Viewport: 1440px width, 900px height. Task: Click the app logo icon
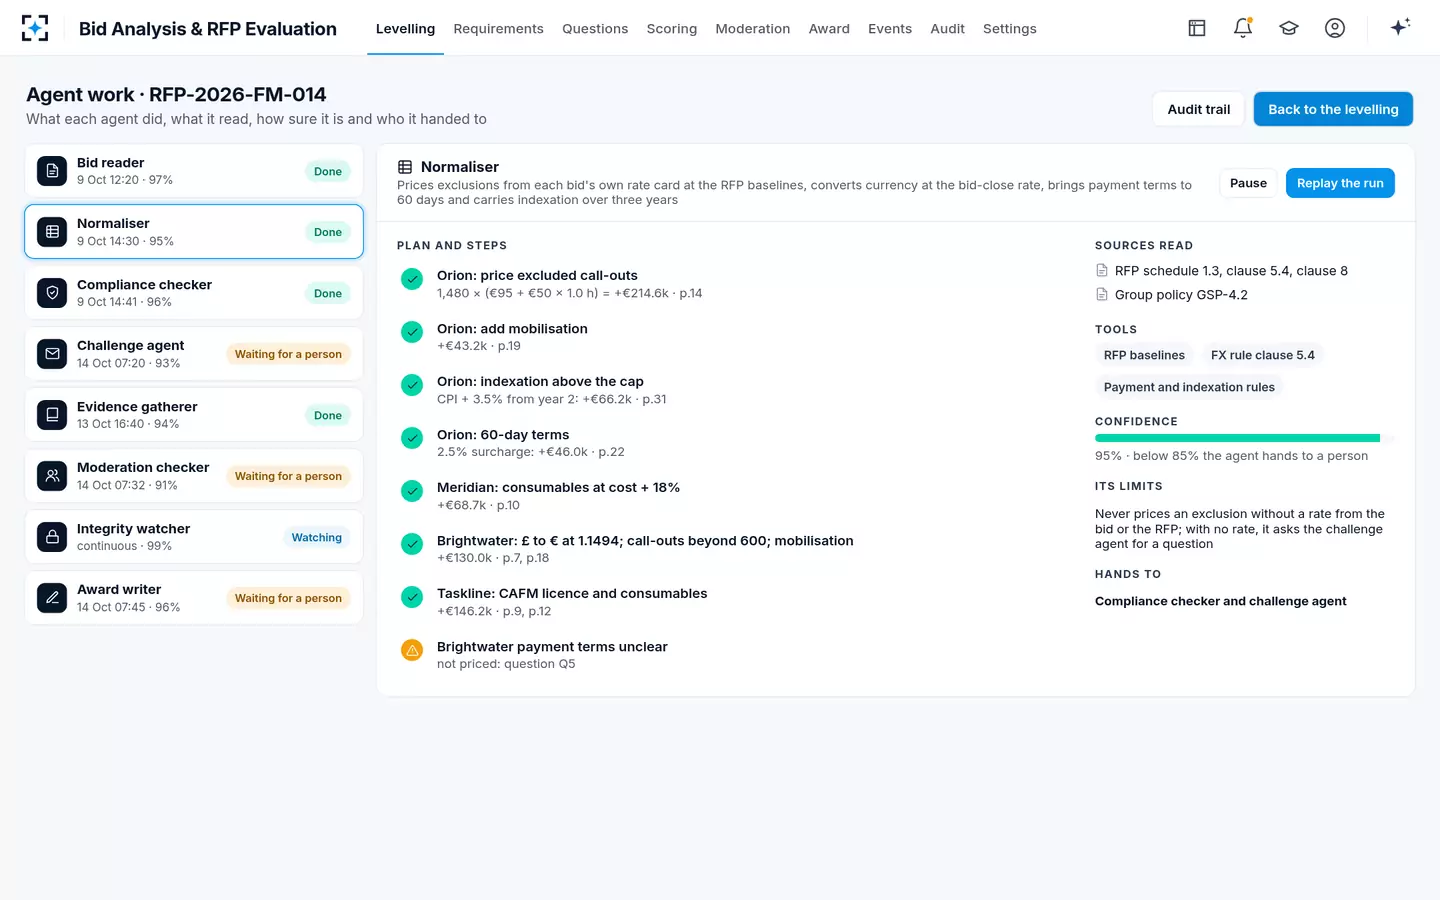click(35, 28)
